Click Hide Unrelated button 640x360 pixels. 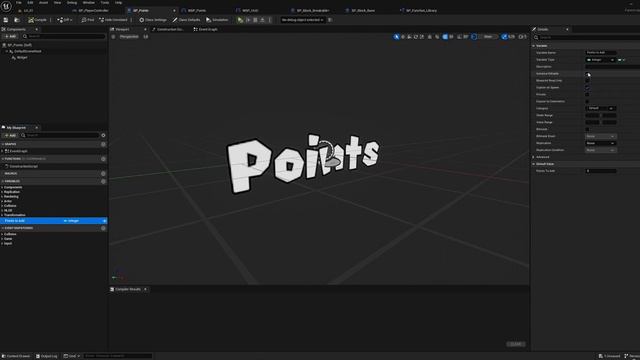[x=113, y=20]
